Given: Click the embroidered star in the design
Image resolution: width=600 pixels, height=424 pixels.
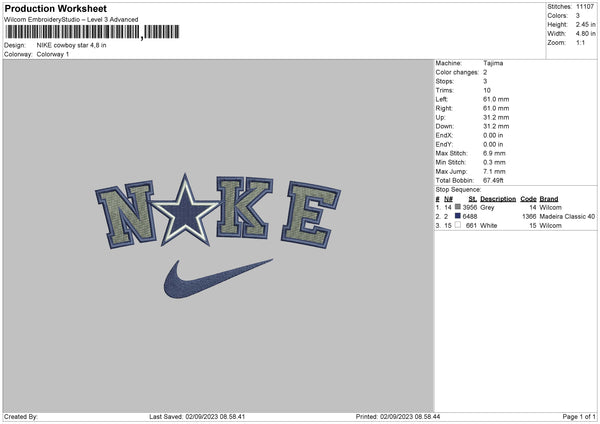Looking at the screenshot, I should pos(186,210).
